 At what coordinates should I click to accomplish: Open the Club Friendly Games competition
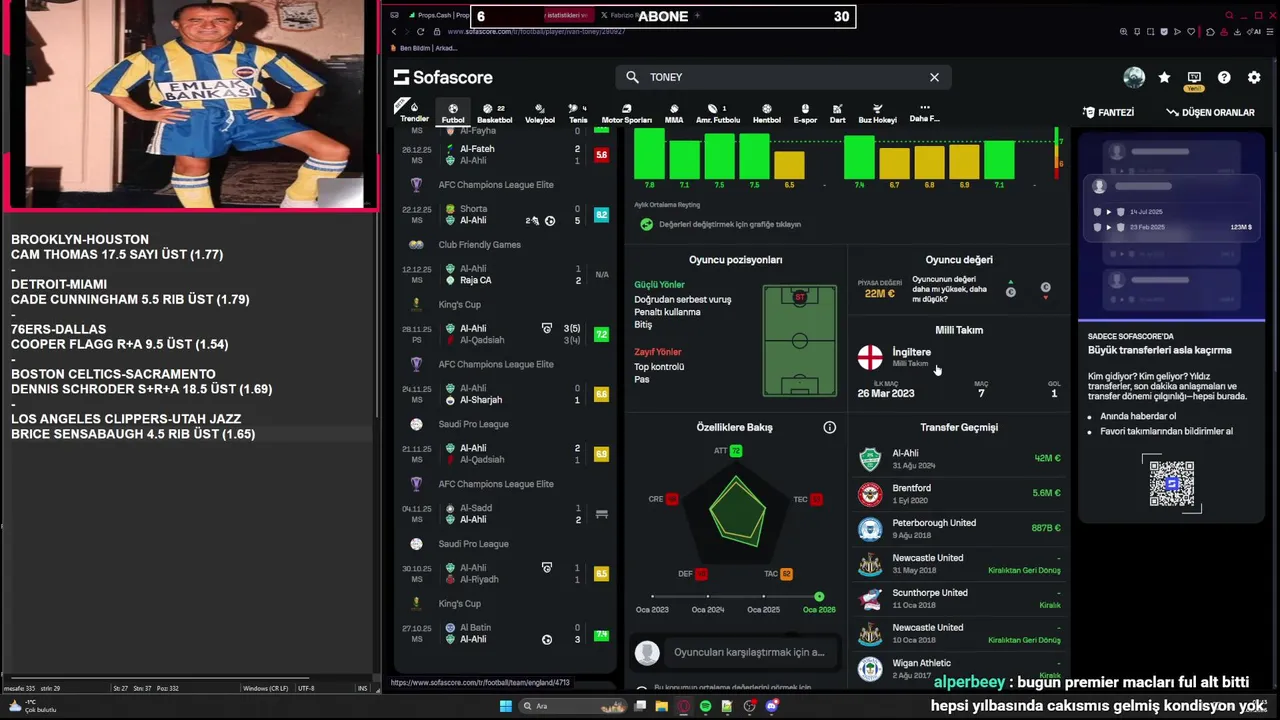479,245
